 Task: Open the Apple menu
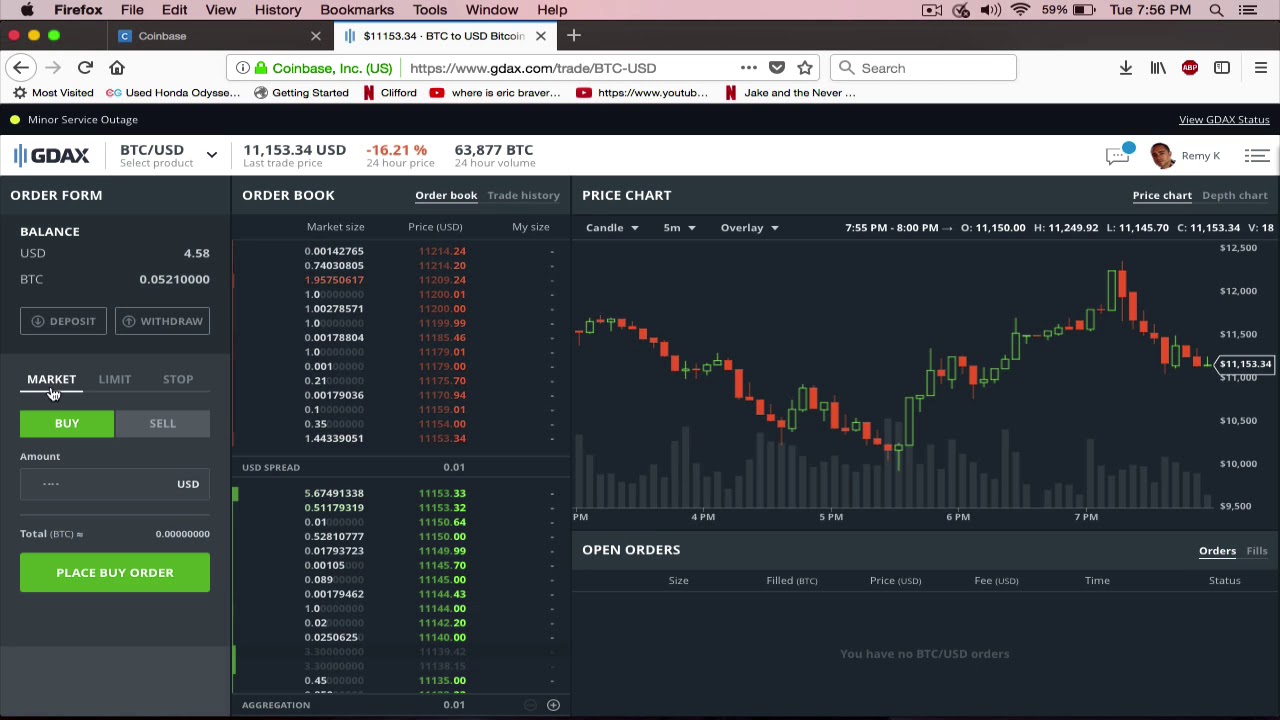click(27, 10)
